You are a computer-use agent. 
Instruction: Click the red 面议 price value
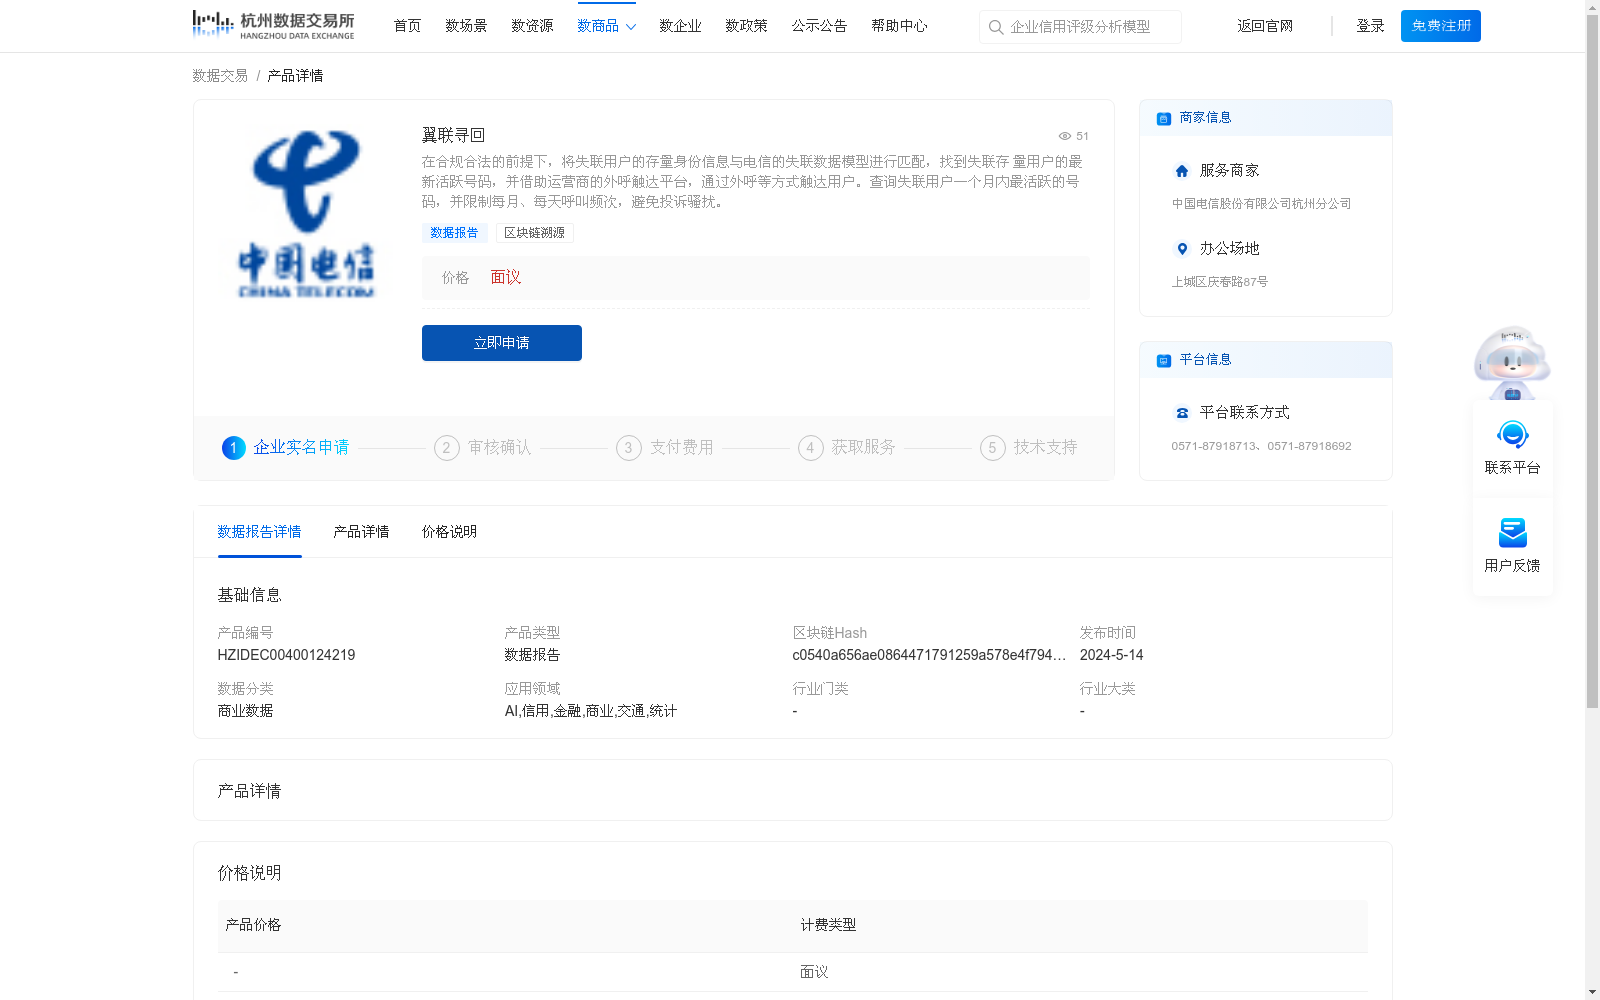point(506,278)
